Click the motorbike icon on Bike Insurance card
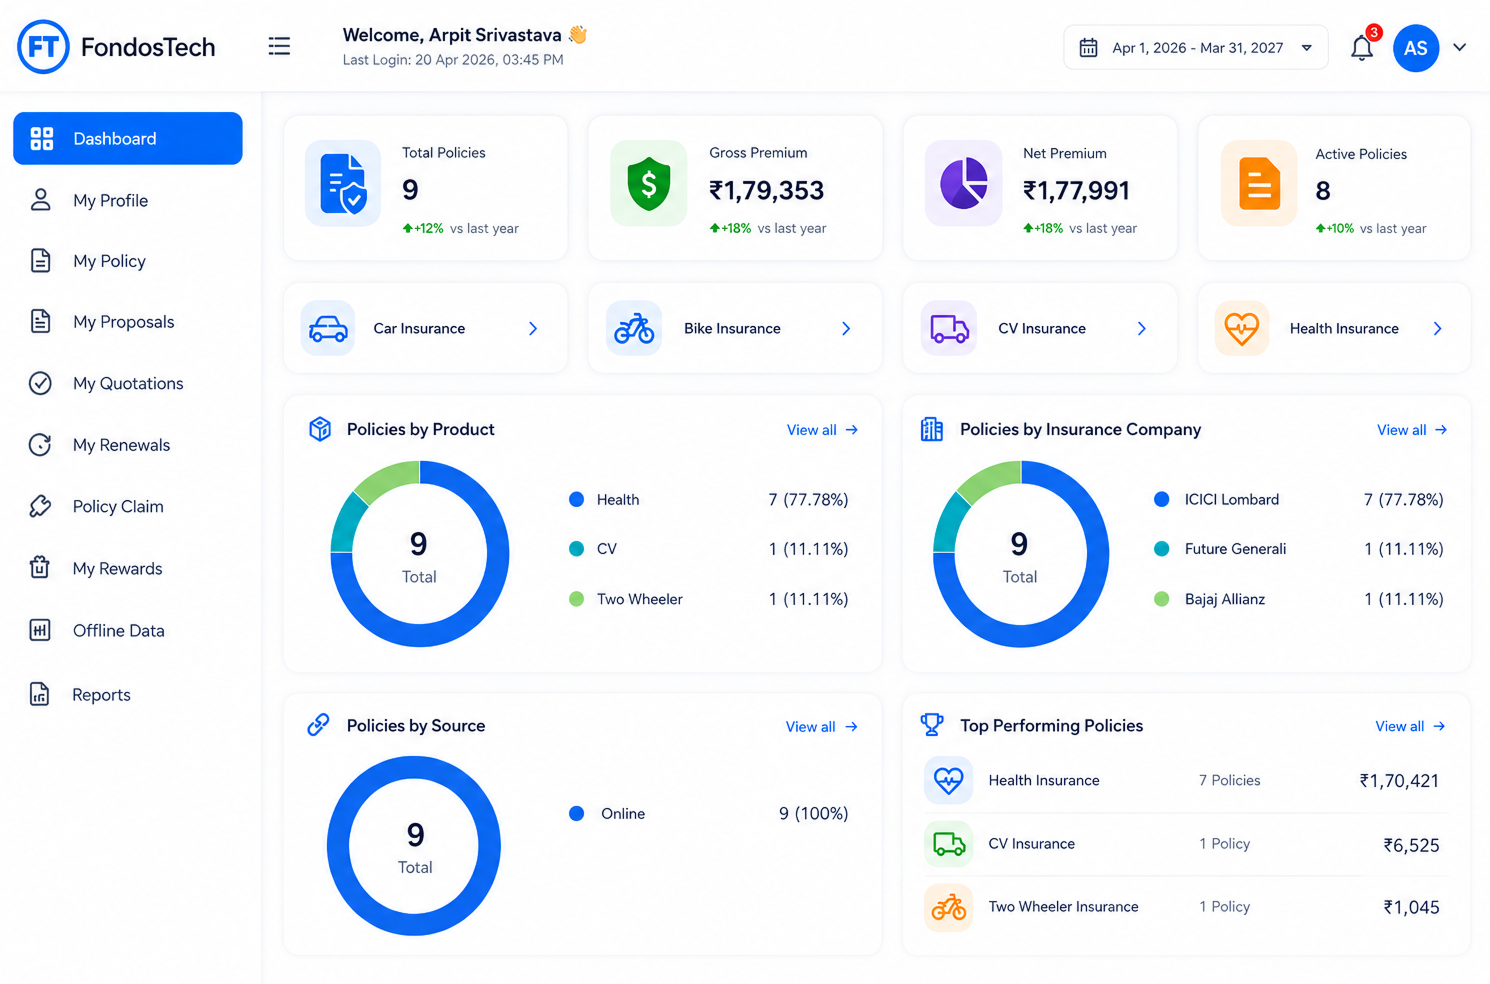The image size is (1490, 984). [x=634, y=328]
